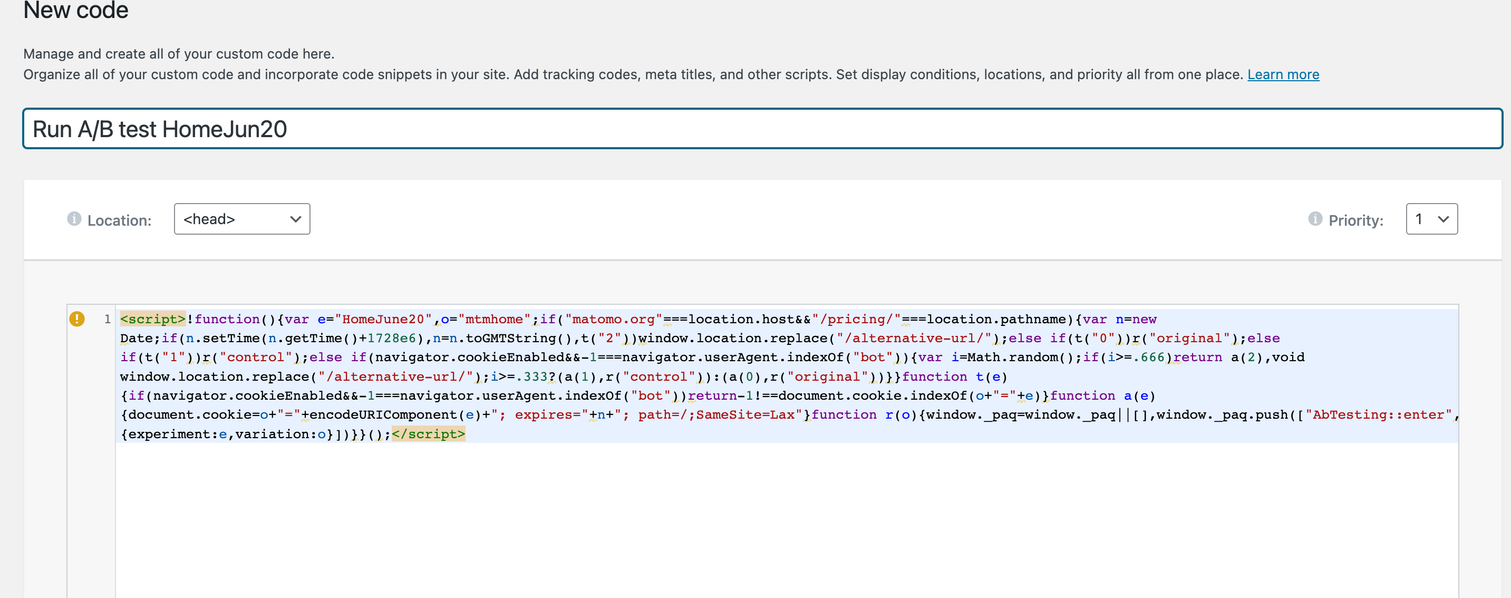Expand the Priority dropdown set to 1
This screenshot has height=598, width=1511.
(1431, 219)
